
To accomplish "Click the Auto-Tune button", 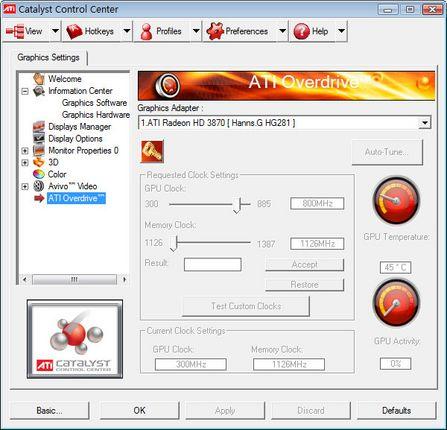I will pyautogui.click(x=387, y=152).
